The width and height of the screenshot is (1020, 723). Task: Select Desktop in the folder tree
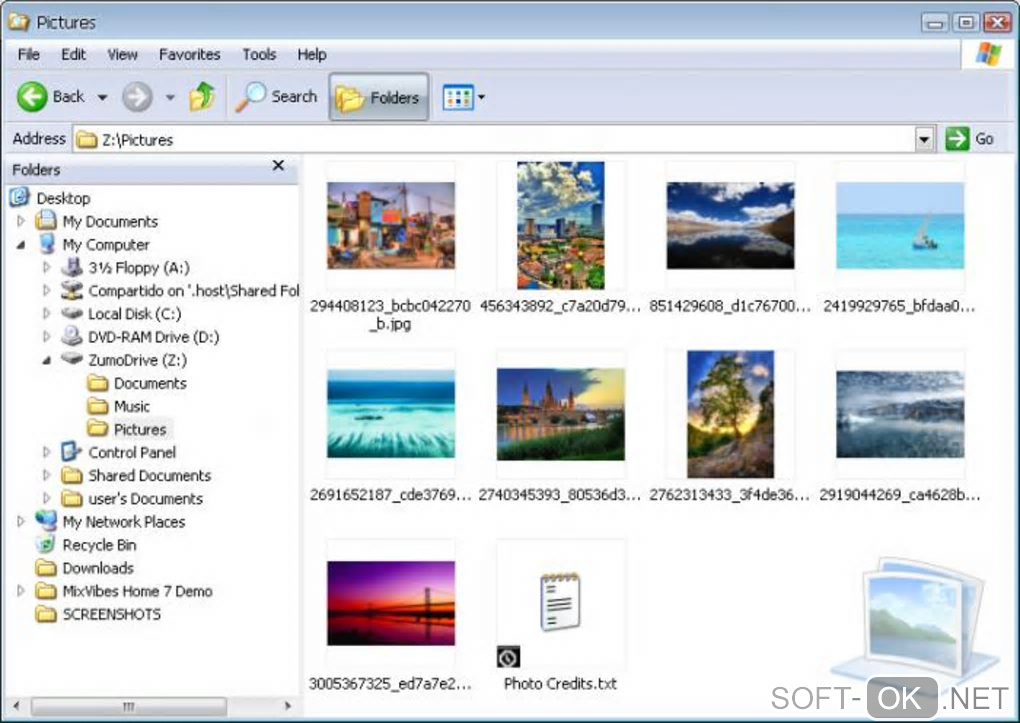63,198
